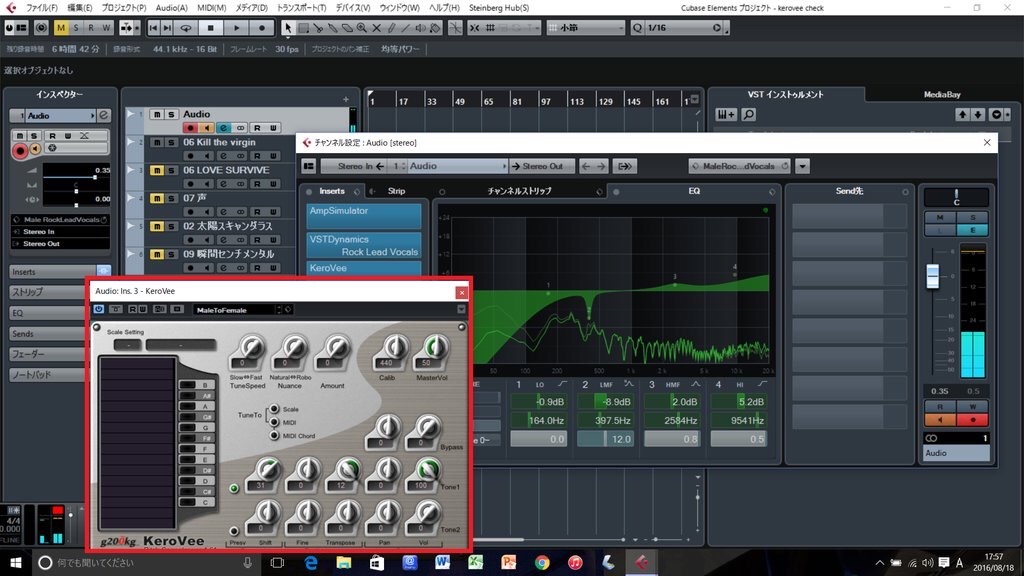Select the Mute X tool
This screenshot has height=576, width=1024.
pos(377,28)
